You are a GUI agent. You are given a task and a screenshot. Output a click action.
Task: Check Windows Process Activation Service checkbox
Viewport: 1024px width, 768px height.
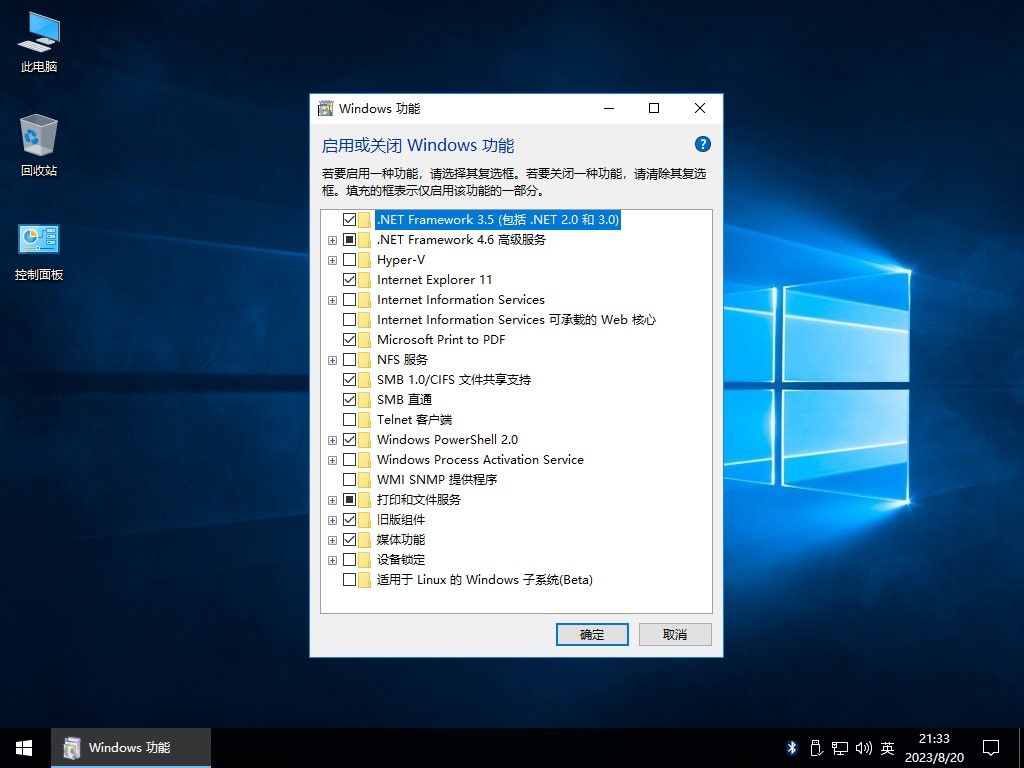click(349, 460)
